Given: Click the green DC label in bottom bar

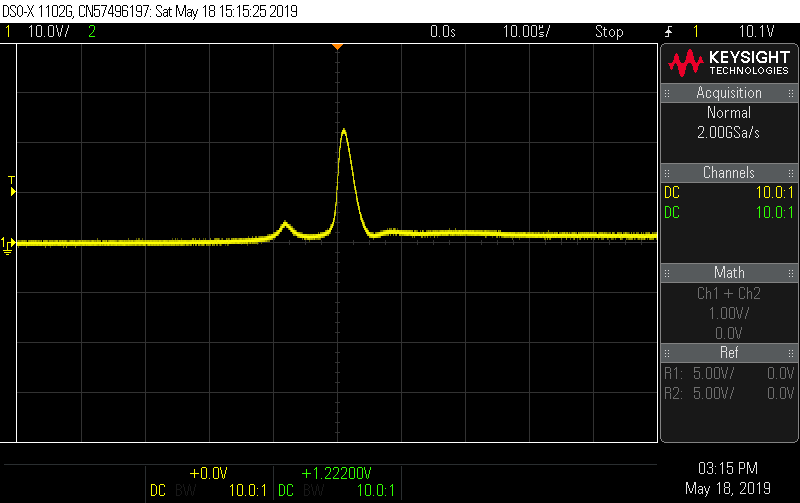Looking at the screenshot, I should tap(286, 491).
